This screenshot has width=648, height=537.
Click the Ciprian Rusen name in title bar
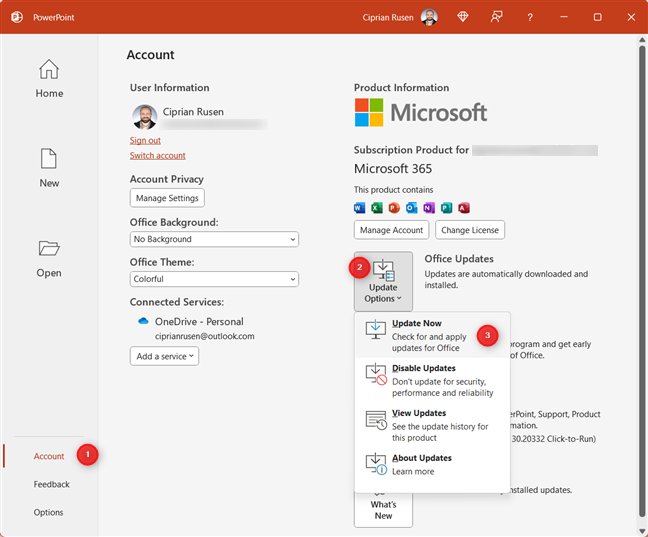388,17
